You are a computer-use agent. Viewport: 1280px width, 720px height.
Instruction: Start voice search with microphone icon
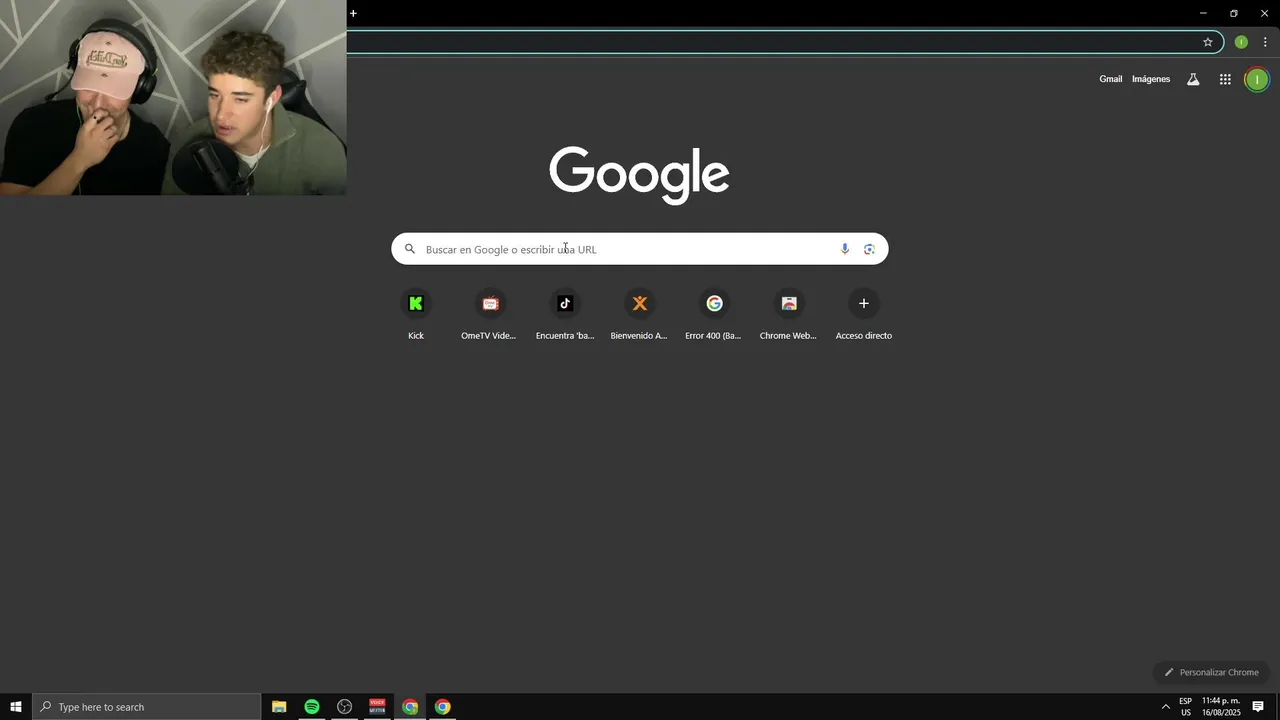[x=845, y=249]
